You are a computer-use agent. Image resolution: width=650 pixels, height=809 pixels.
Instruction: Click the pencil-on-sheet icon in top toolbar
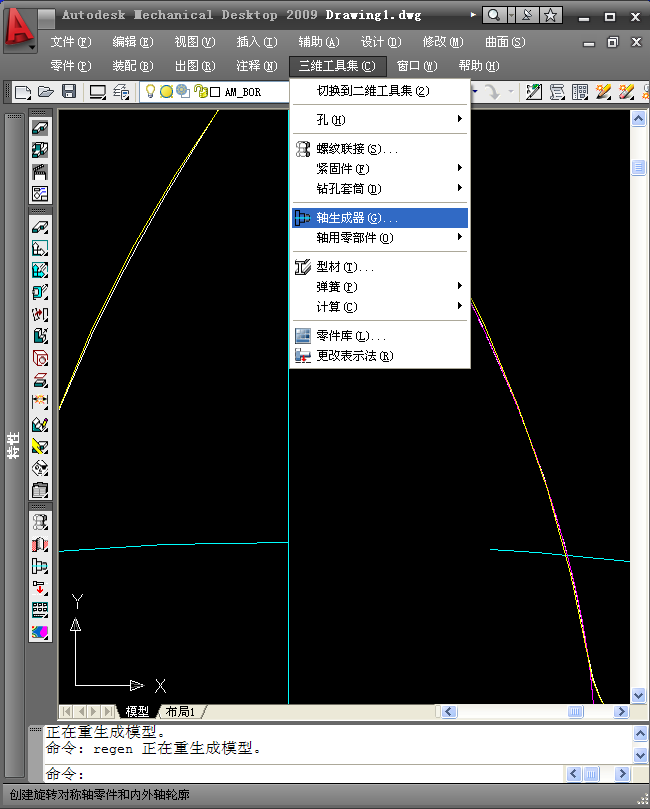[533, 92]
